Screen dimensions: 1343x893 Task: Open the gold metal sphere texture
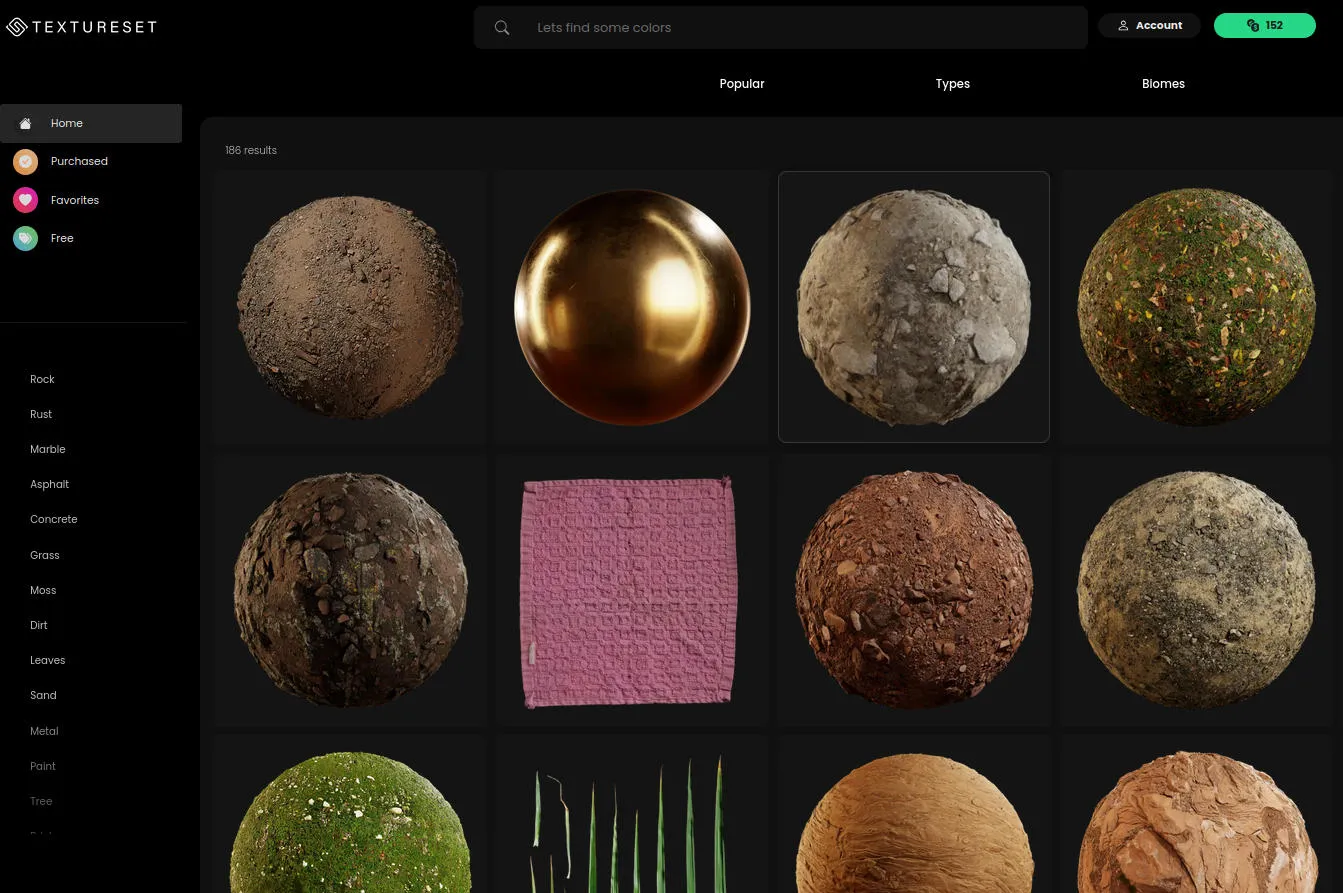click(631, 307)
